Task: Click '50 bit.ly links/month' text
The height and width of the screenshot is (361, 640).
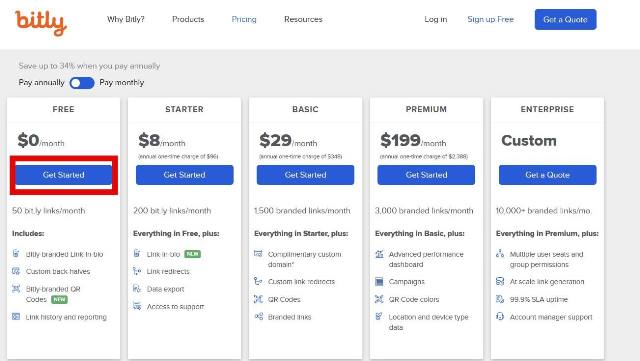Action: pos(49,211)
